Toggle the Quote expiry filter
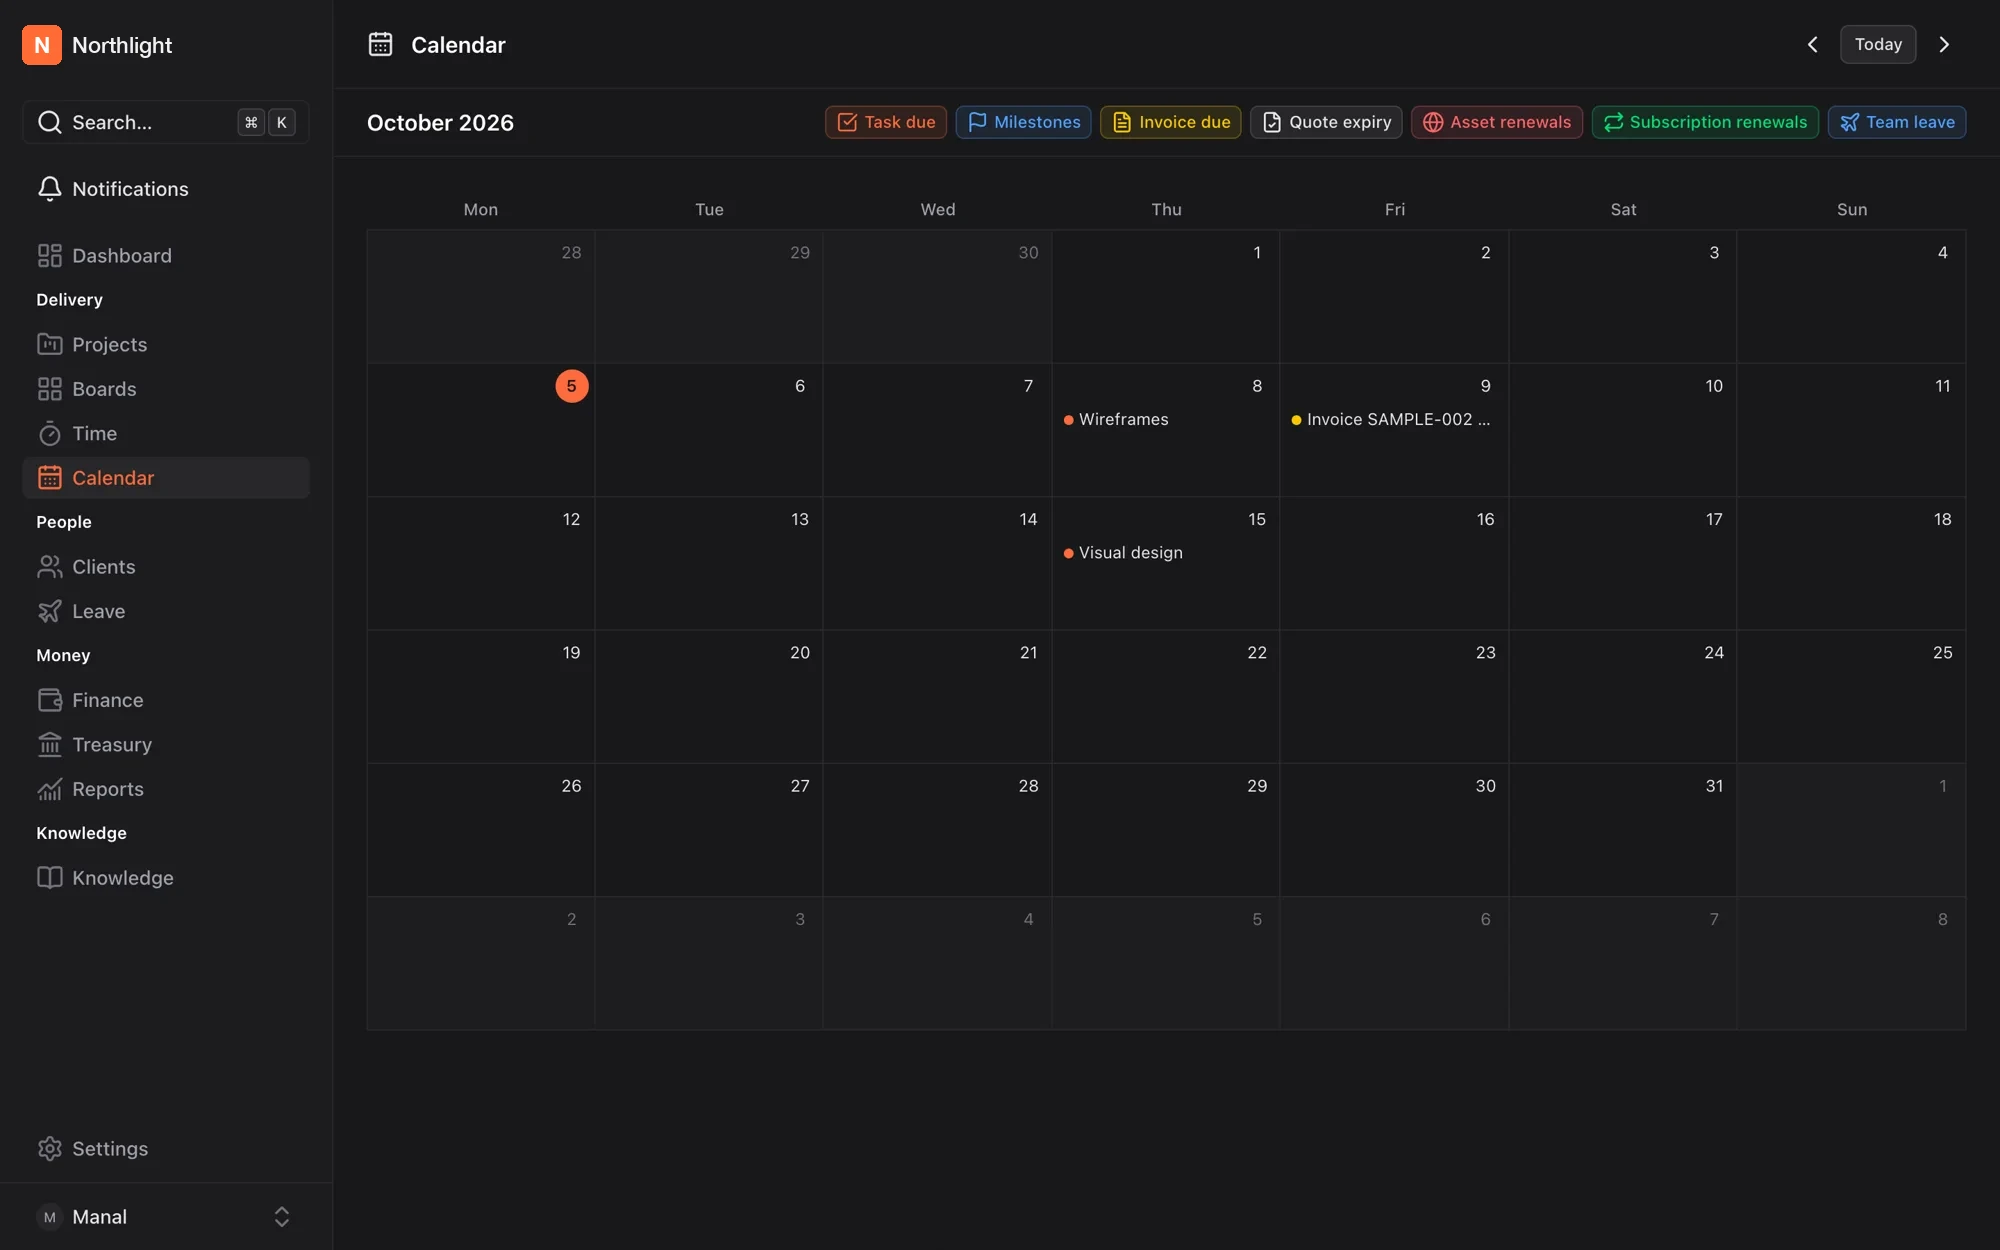 tap(1326, 122)
